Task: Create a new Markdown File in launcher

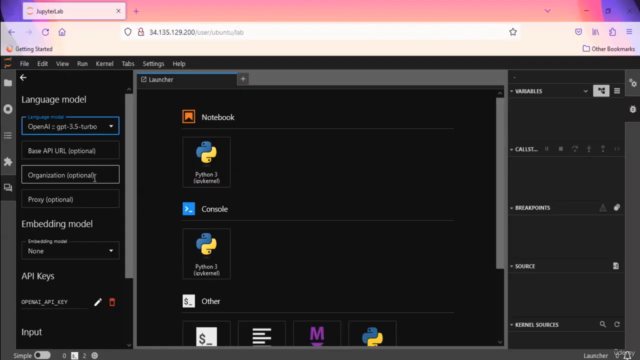Action: coord(317,334)
